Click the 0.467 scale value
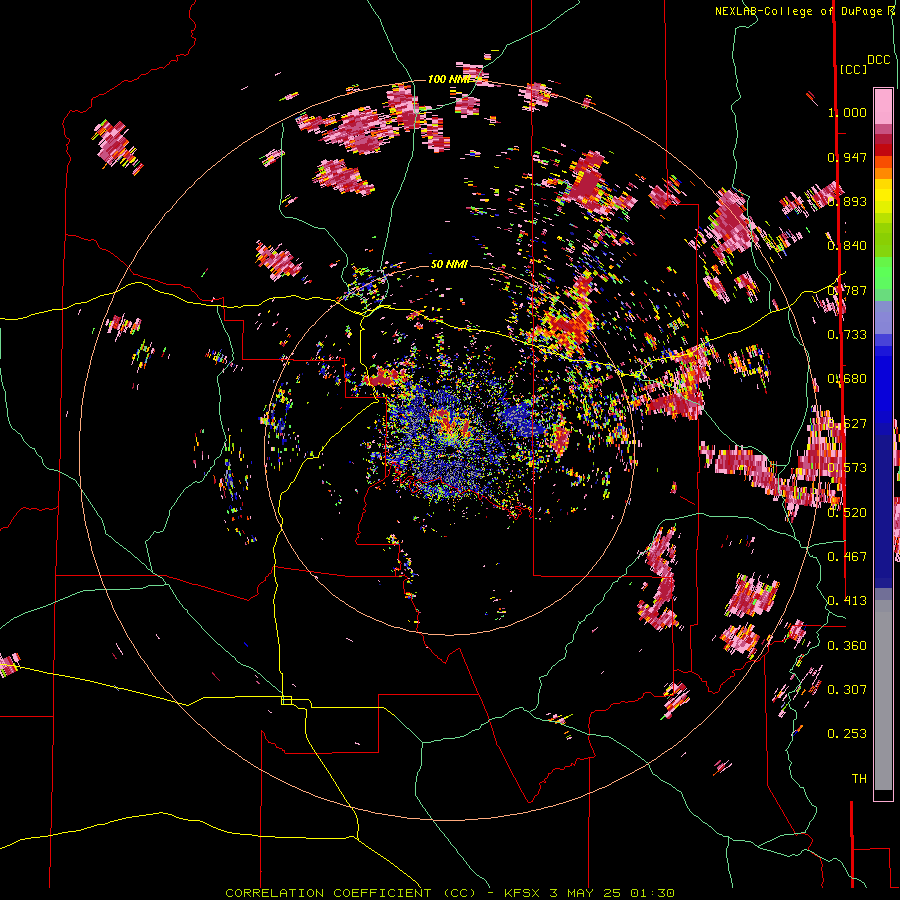Image resolution: width=900 pixels, height=900 pixels. click(847, 557)
